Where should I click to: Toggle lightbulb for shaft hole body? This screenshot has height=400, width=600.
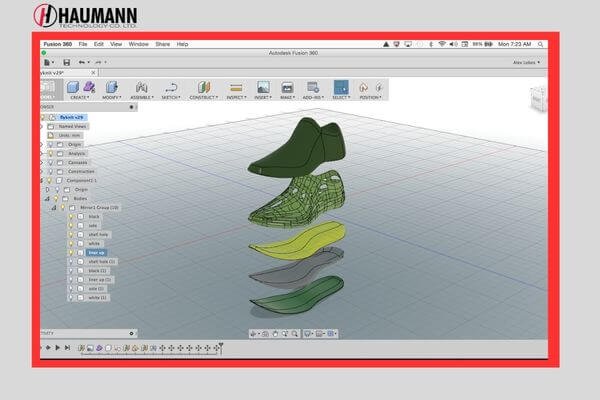pos(71,234)
